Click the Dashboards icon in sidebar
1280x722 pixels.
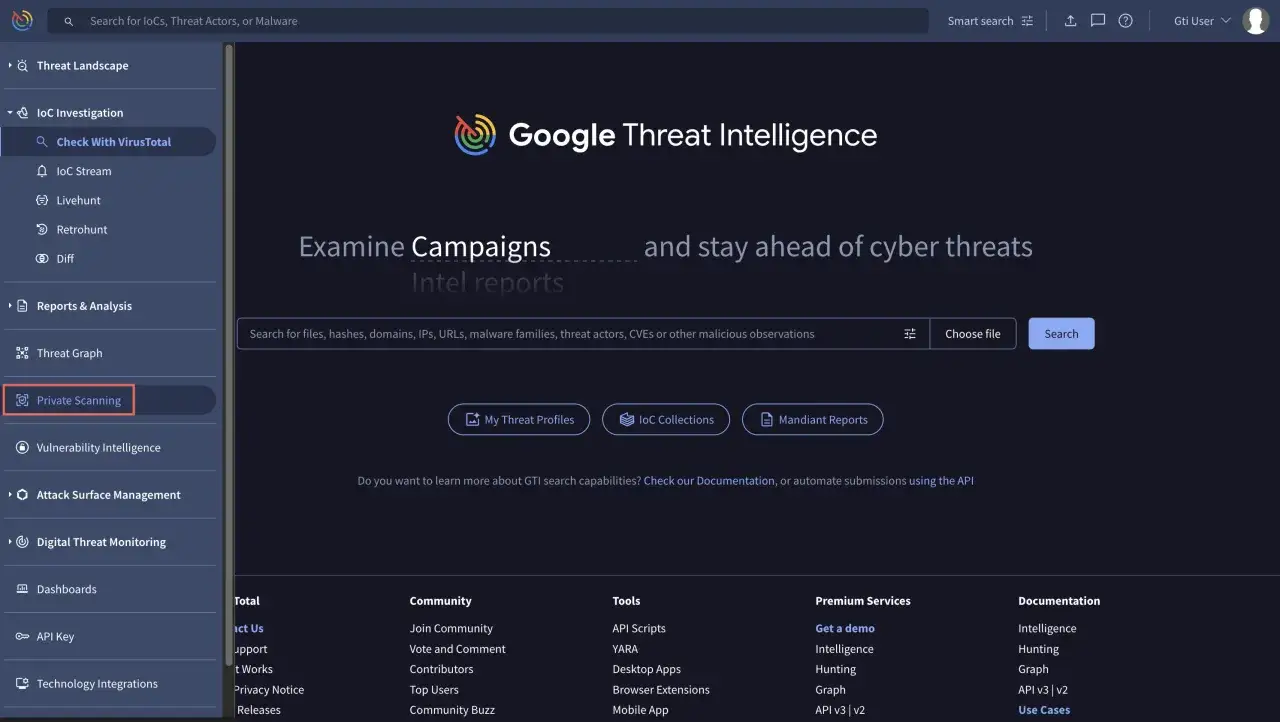[23, 589]
